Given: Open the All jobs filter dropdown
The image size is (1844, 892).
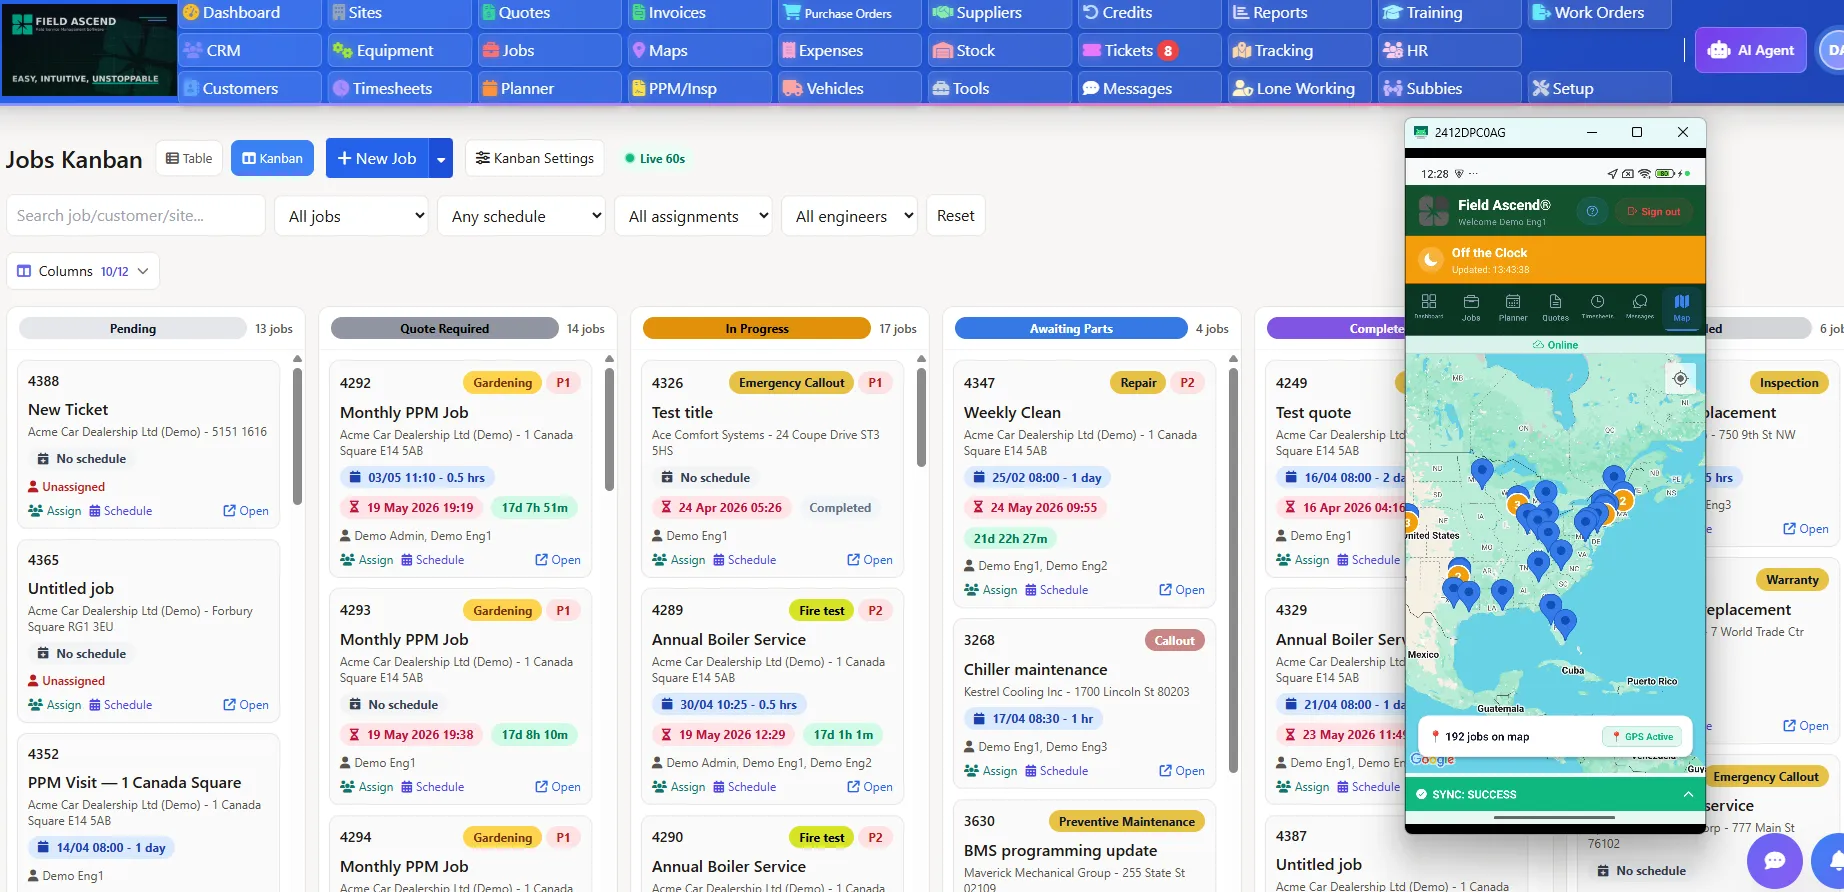Looking at the screenshot, I should click(x=351, y=216).
